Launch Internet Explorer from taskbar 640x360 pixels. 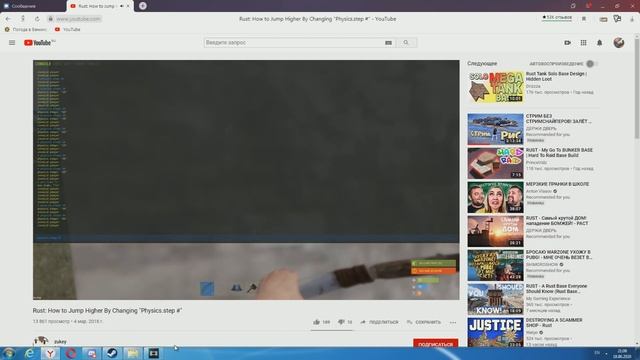click(x=29, y=353)
